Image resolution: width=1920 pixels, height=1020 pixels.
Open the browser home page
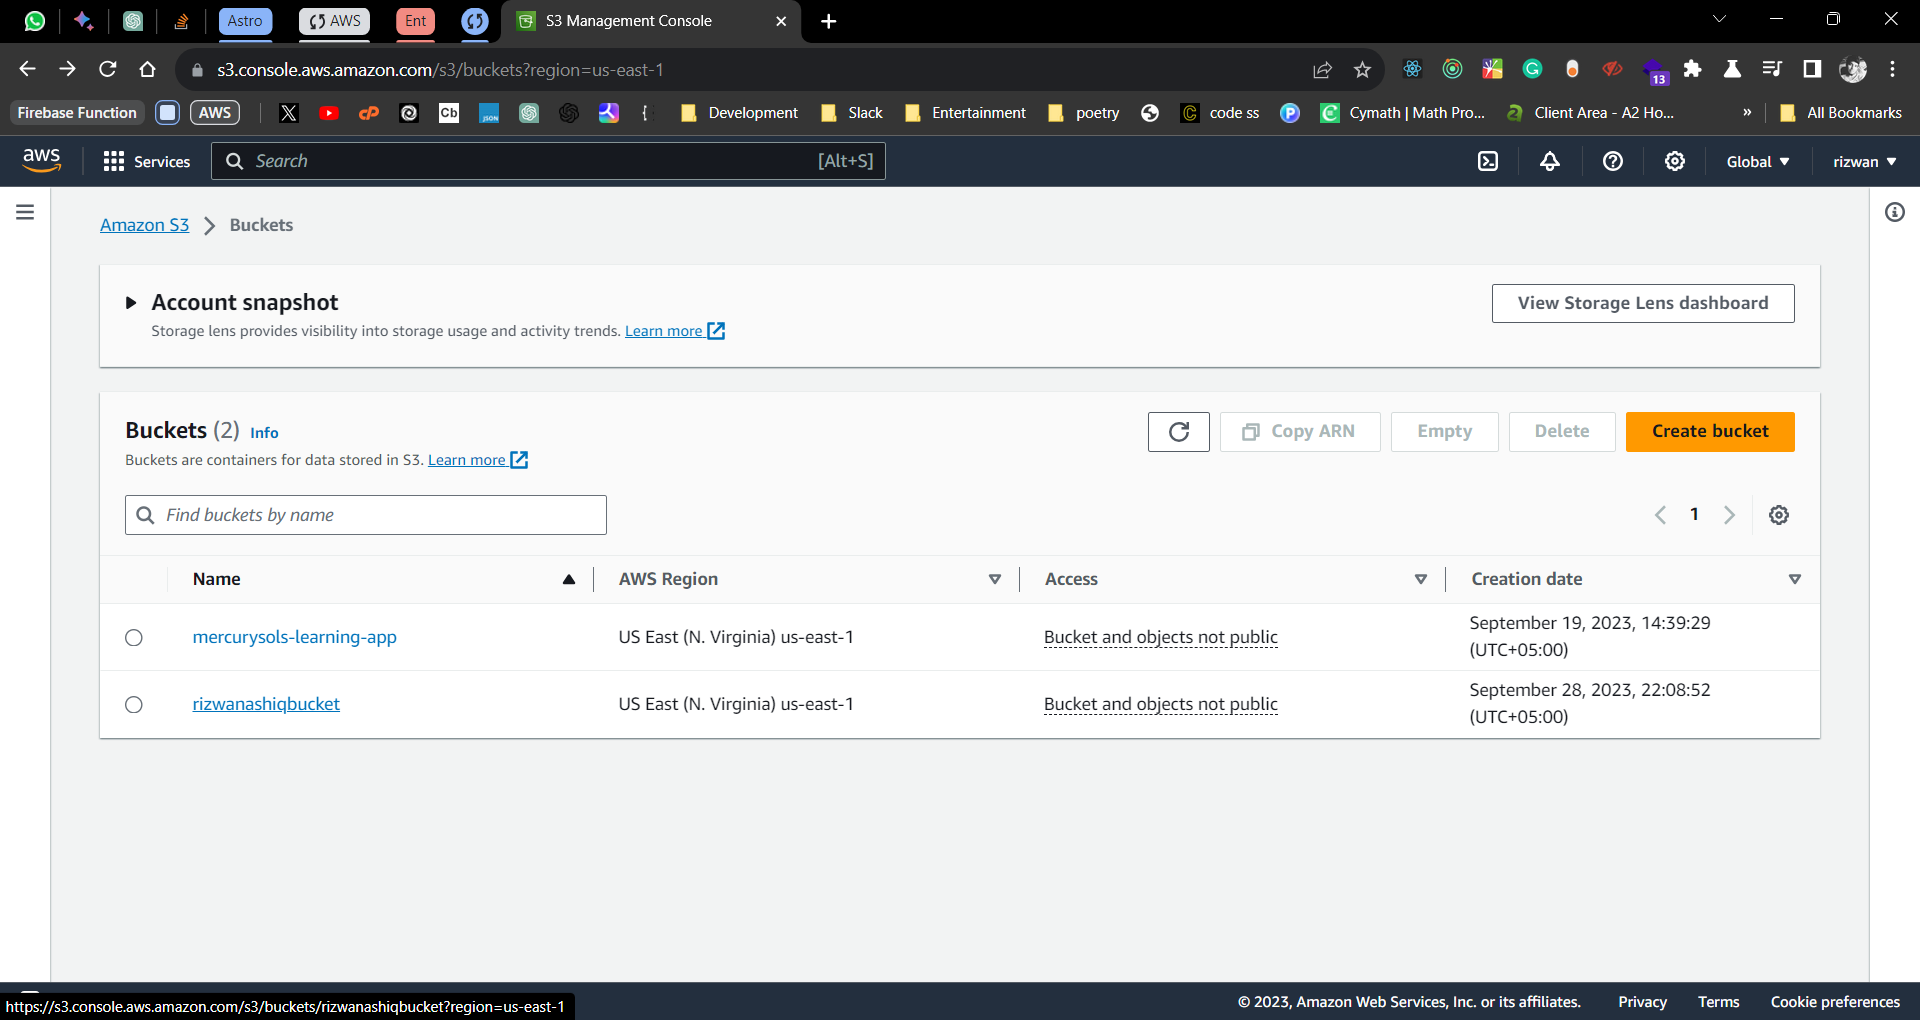[x=148, y=69]
